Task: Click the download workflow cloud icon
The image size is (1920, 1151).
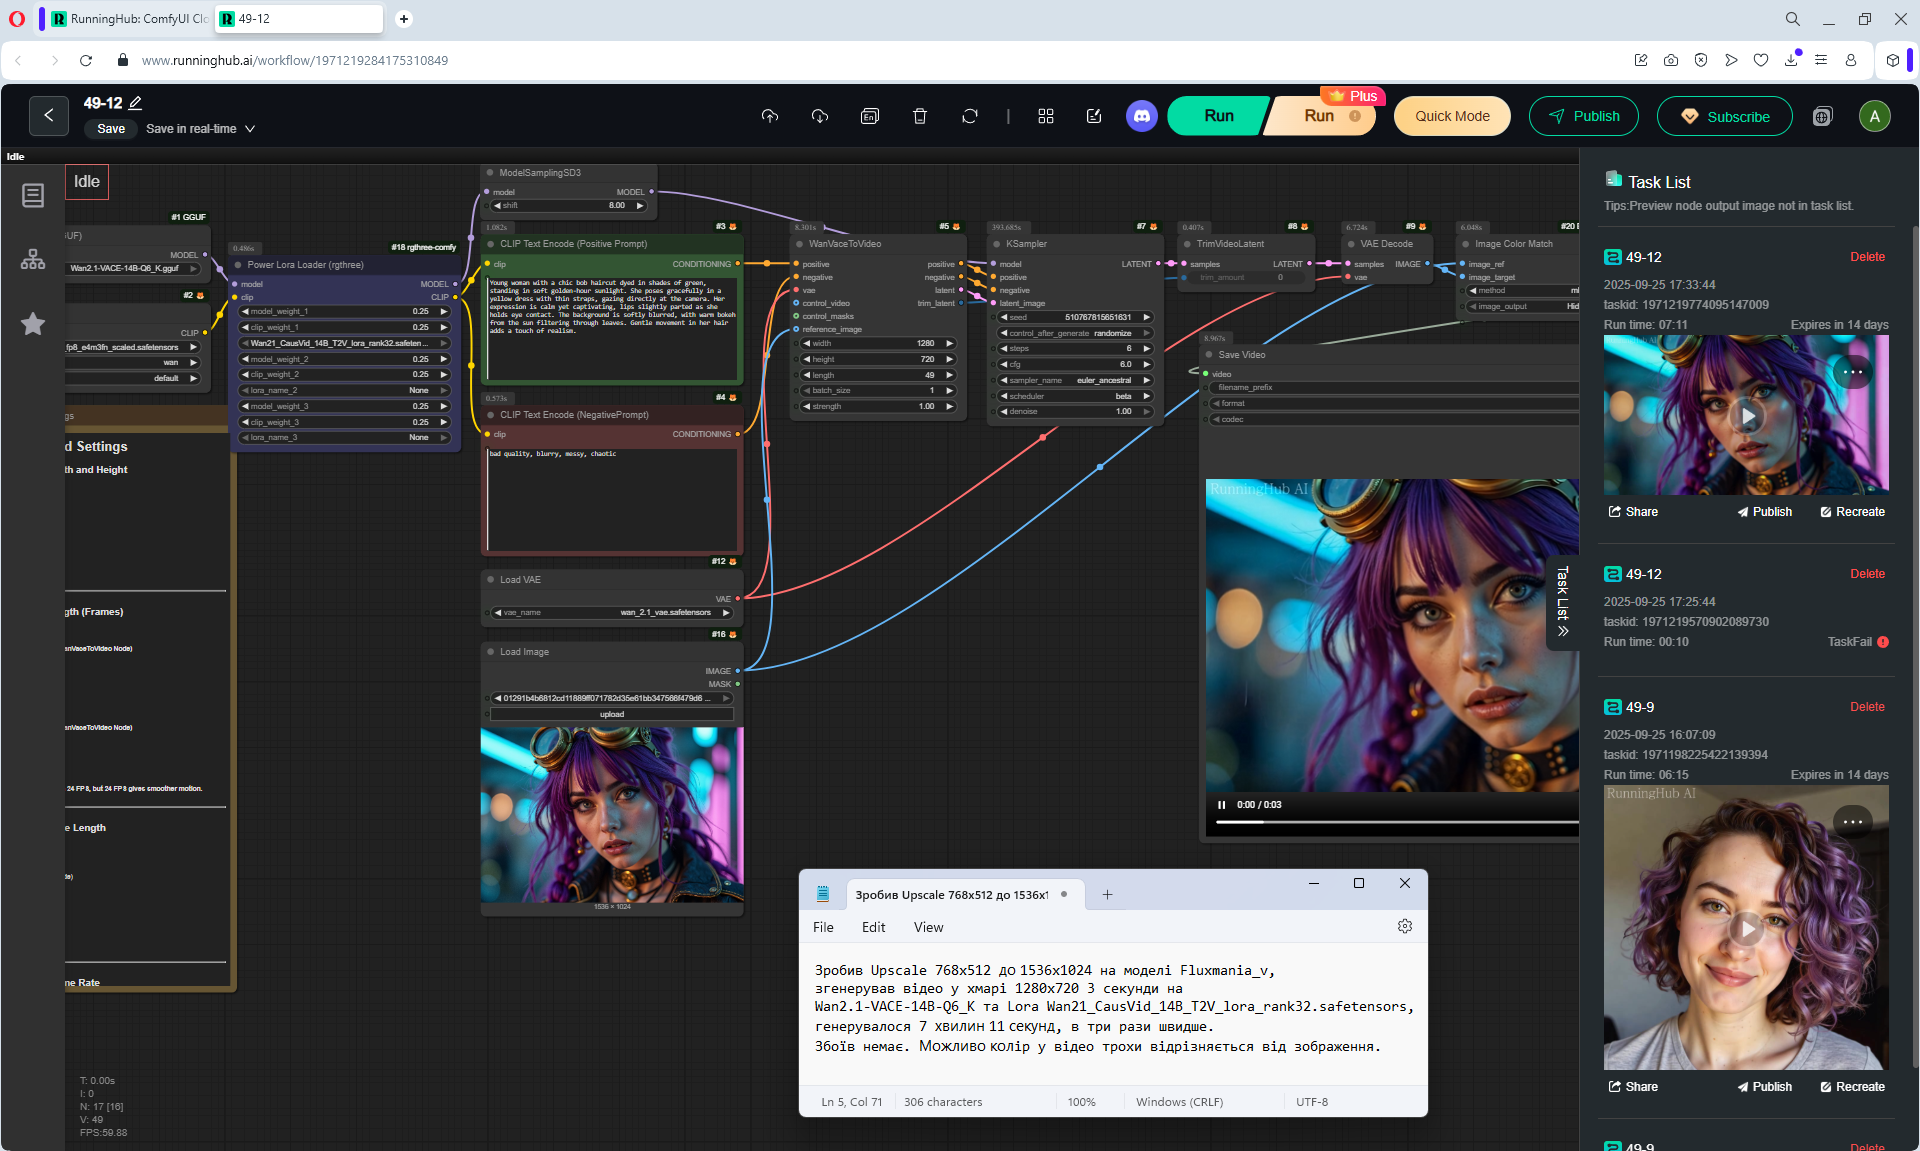Action: 820,116
